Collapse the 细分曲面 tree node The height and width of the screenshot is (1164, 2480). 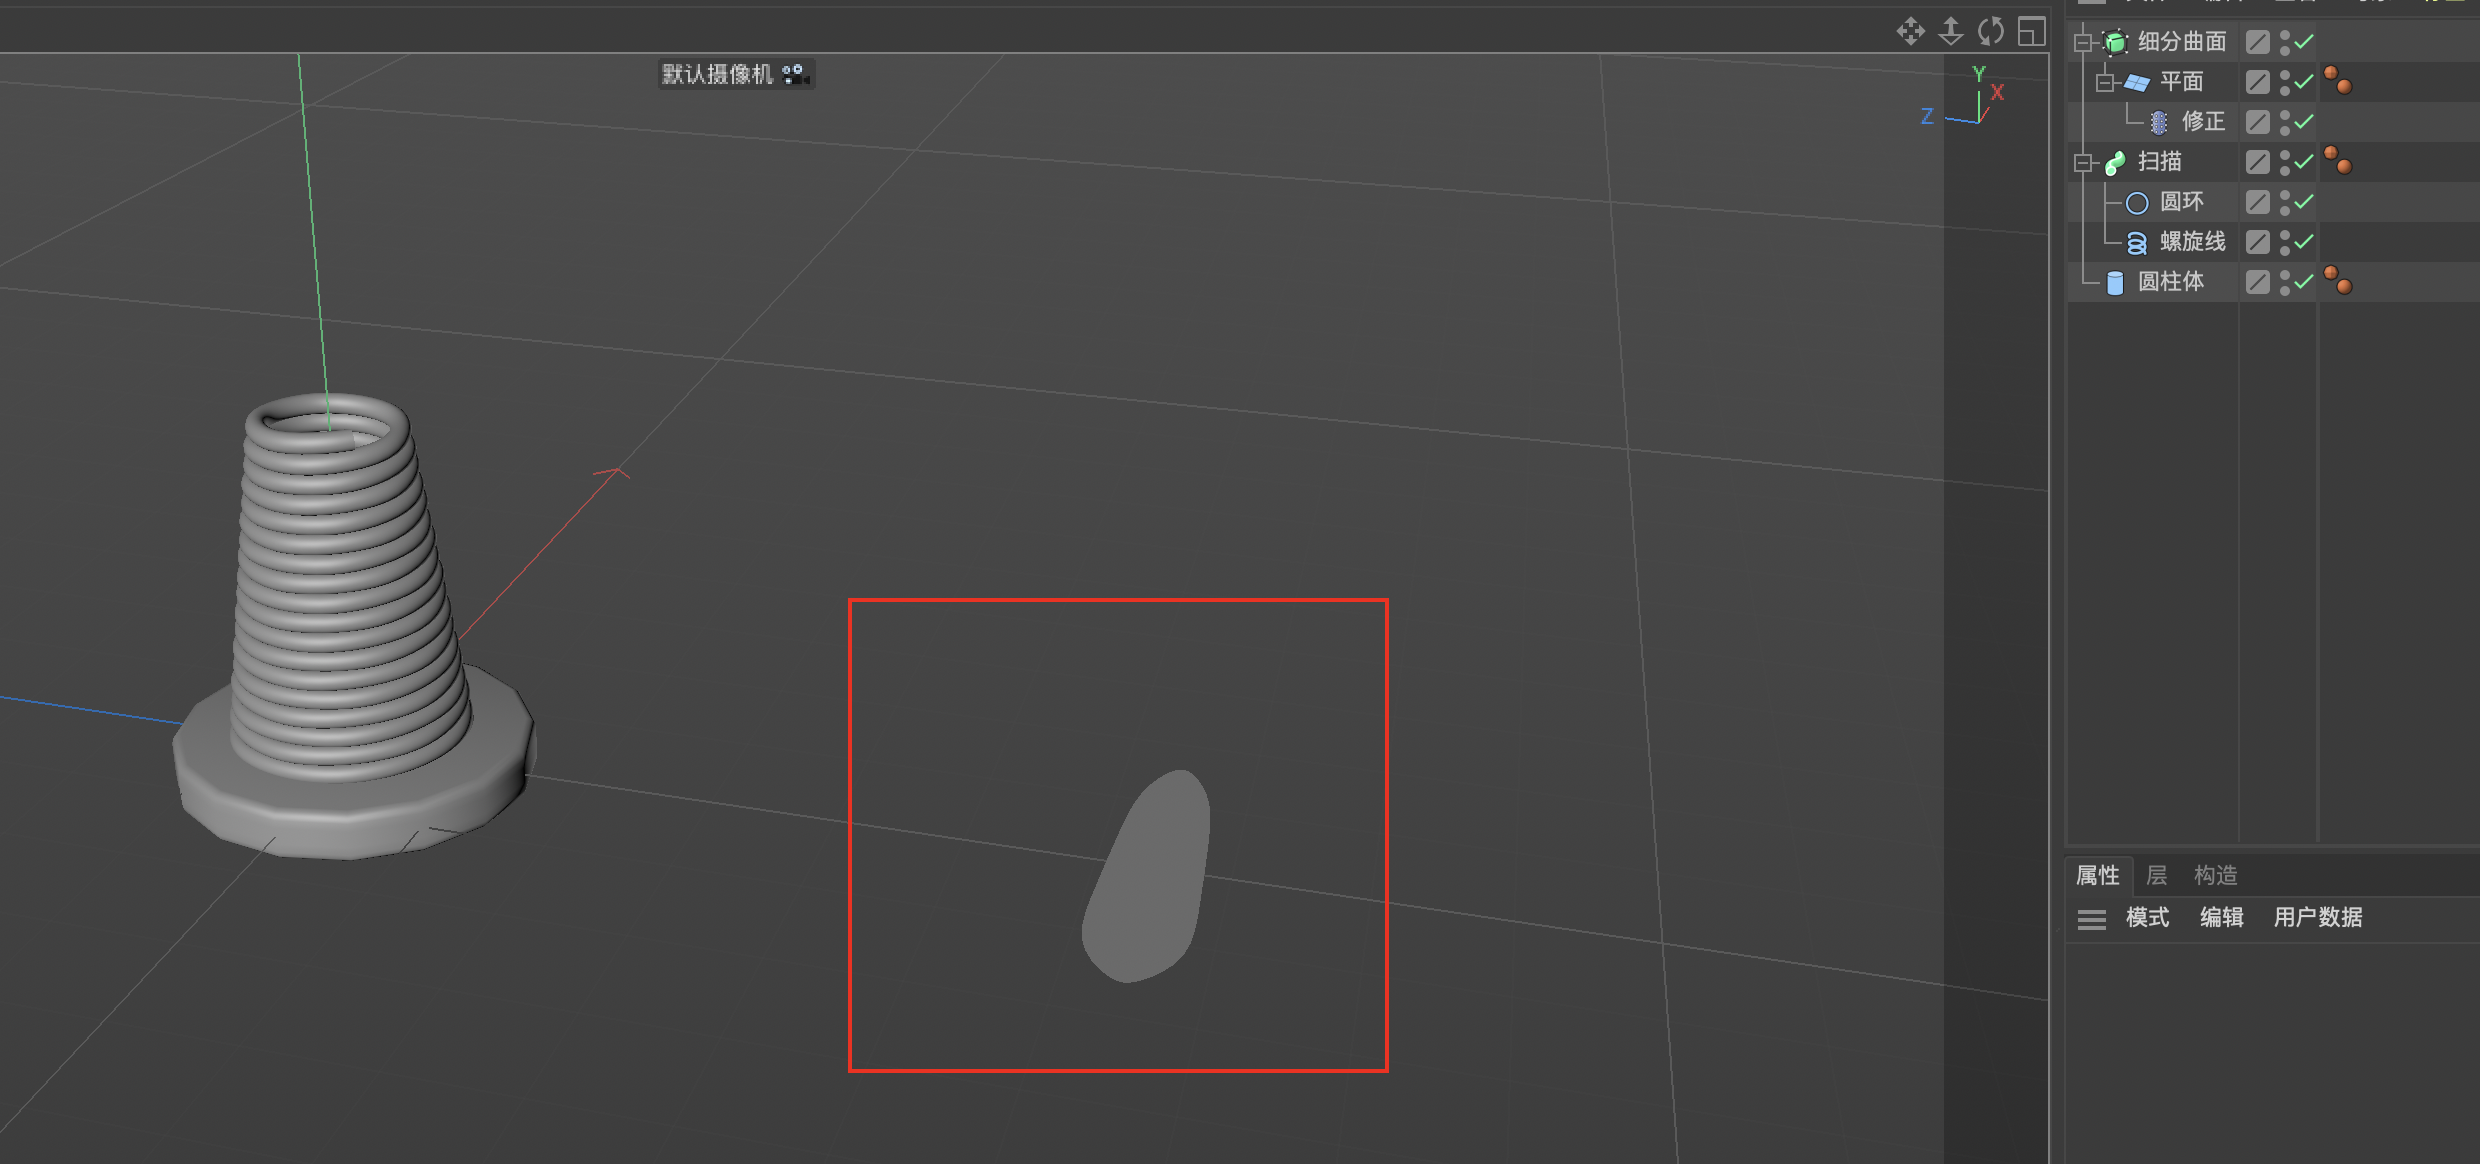2083,42
